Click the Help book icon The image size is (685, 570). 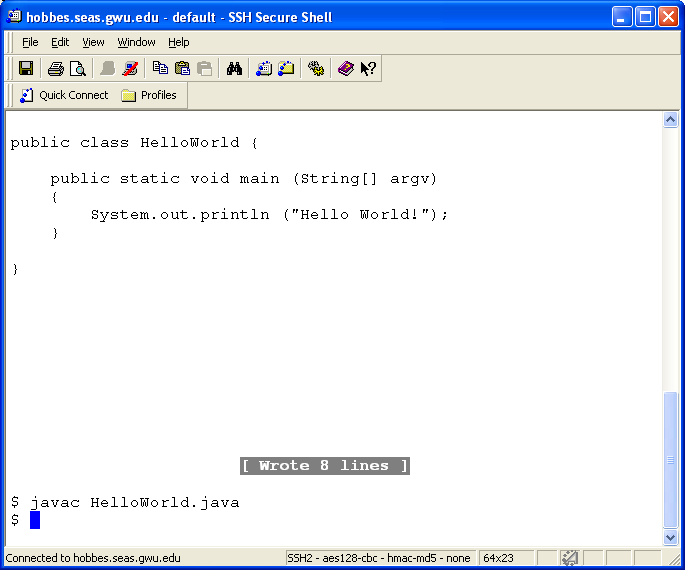[346, 68]
